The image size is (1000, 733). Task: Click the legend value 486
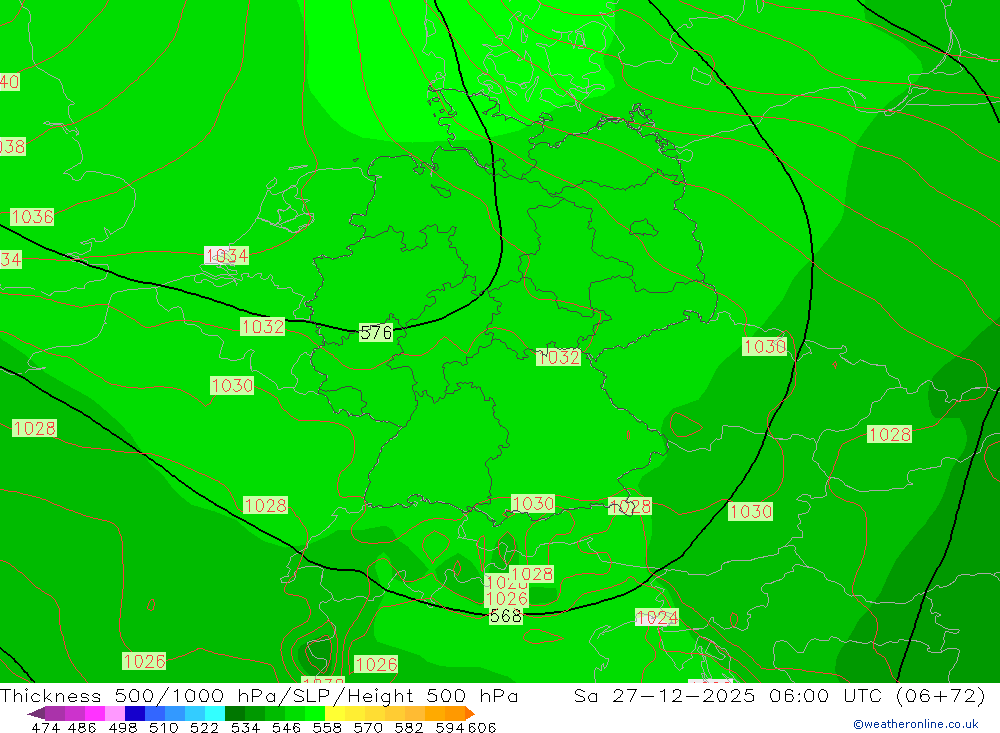pos(82,727)
